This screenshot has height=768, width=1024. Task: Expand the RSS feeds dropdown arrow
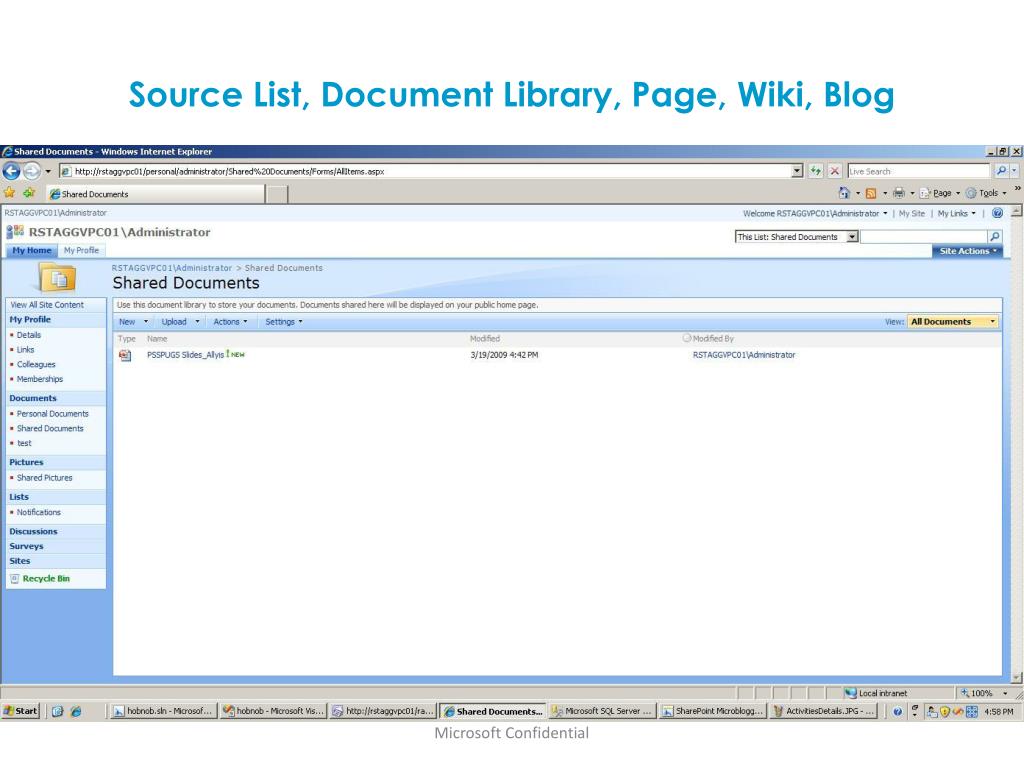pos(885,193)
